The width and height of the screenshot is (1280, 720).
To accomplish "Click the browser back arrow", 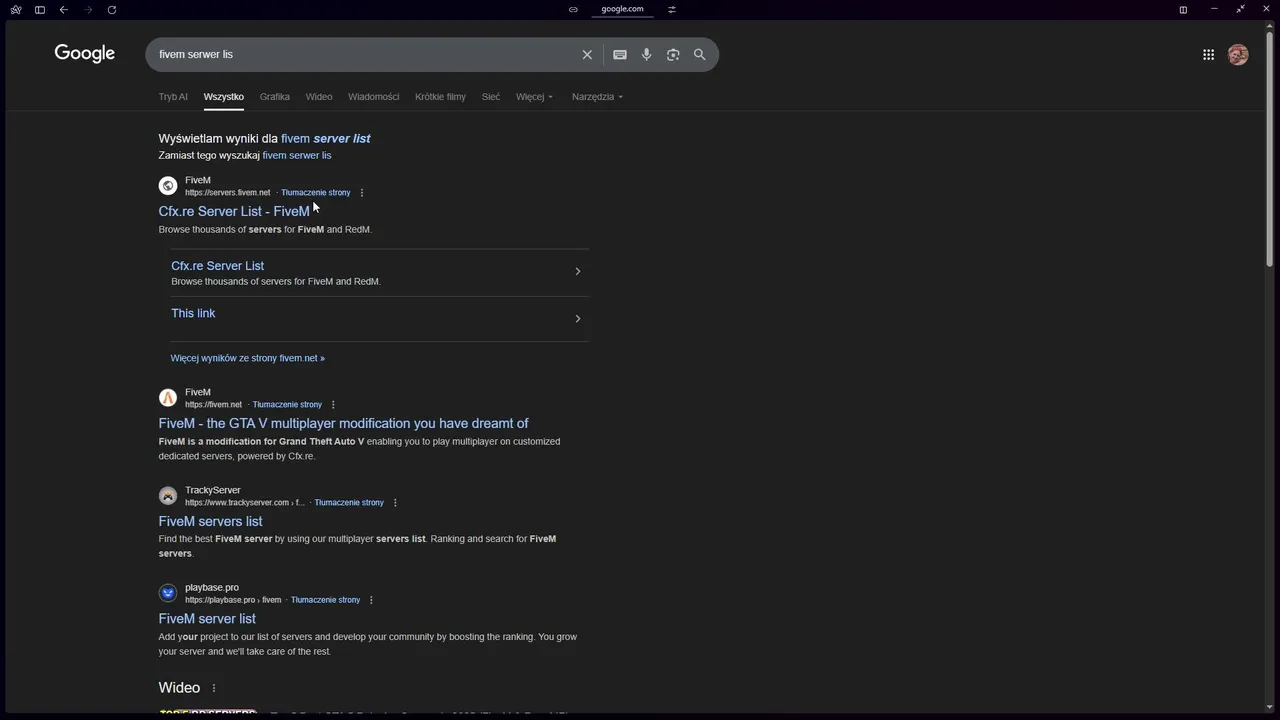I will (x=64, y=10).
